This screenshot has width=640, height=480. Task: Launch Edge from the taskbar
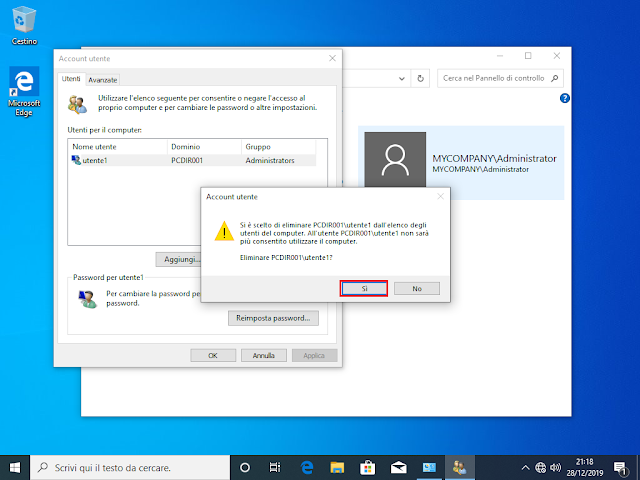307,468
